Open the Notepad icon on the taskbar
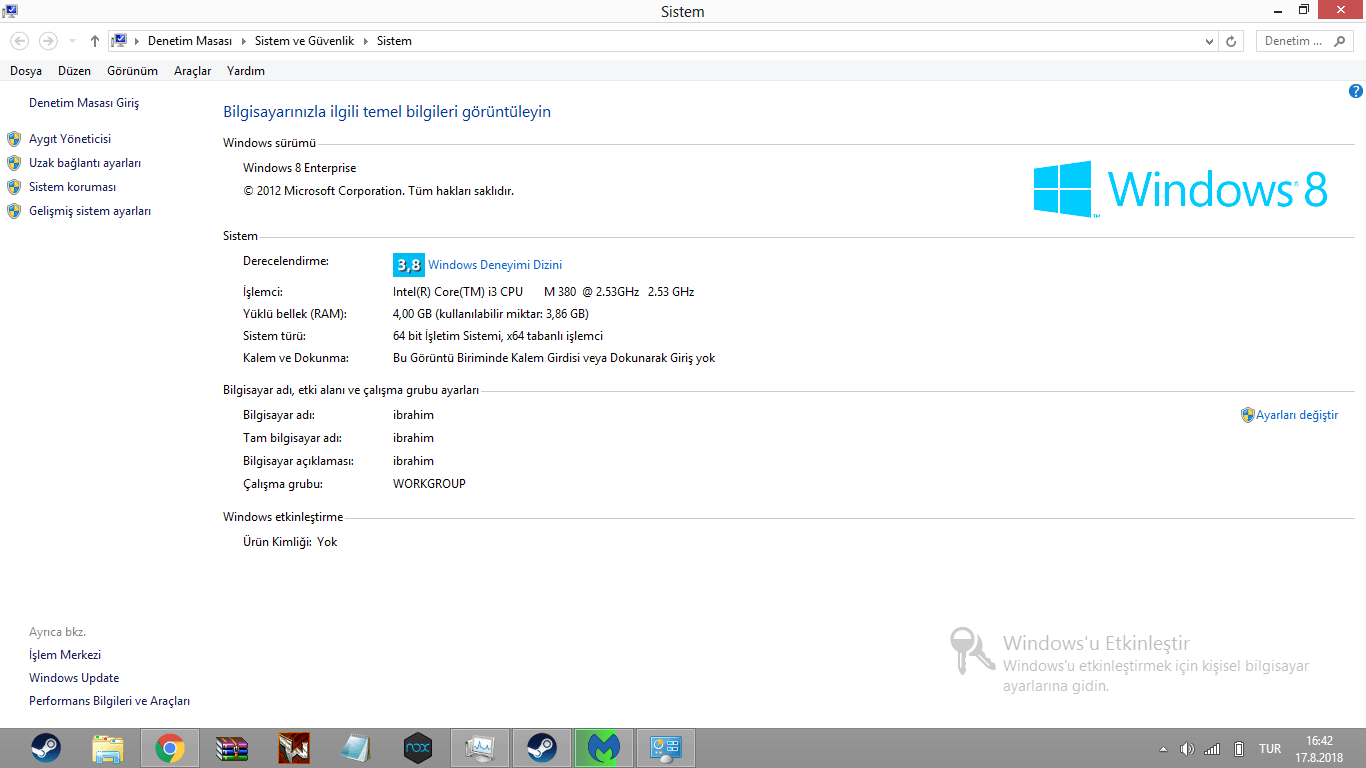The image size is (1366, 768). pos(356,748)
